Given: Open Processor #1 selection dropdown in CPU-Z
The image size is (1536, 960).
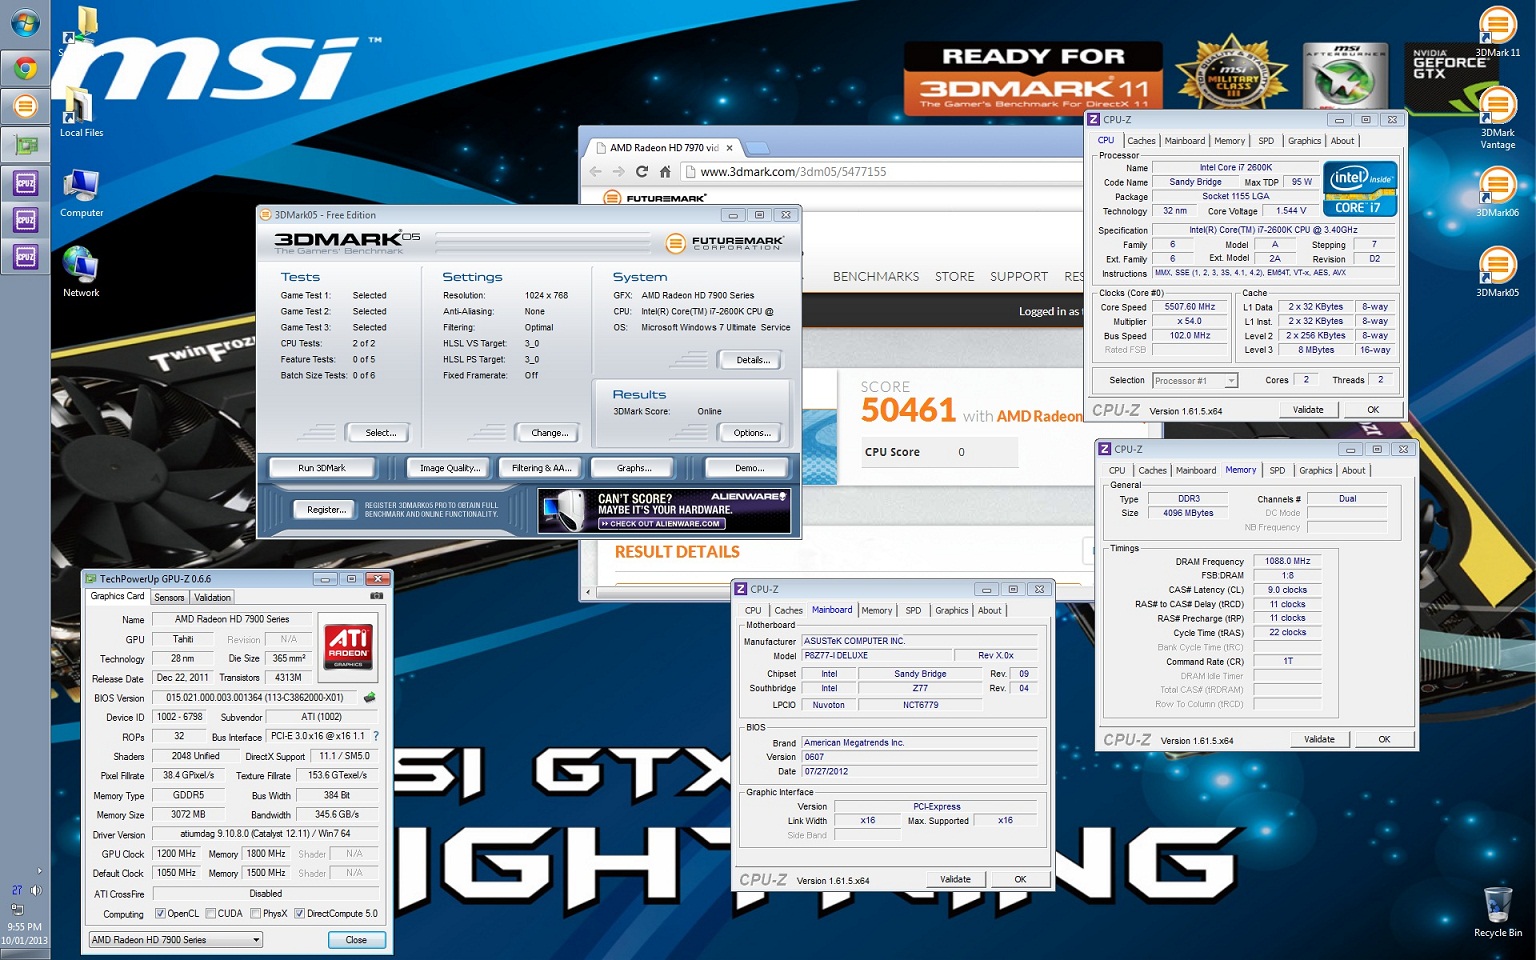Looking at the screenshot, I should coord(1195,380).
